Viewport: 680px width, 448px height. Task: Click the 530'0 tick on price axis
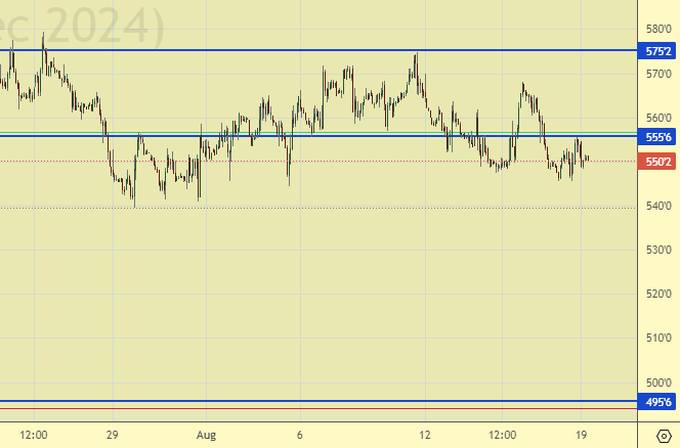point(657,249)
